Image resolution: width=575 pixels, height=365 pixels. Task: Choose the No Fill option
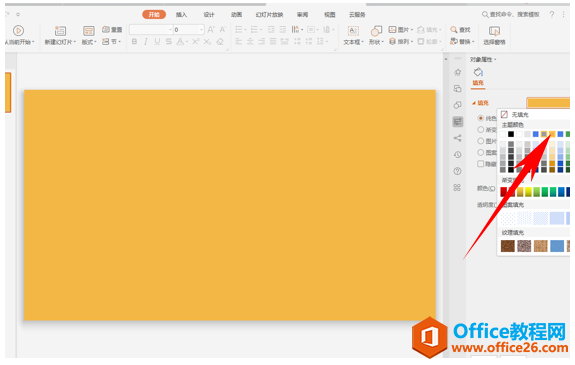pos(515,114)
